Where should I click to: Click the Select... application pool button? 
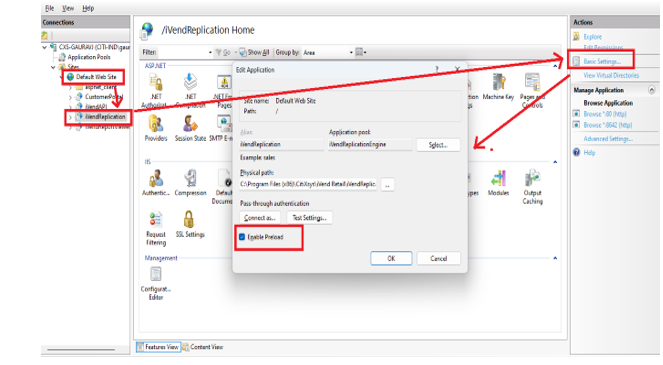click(438, 145)
